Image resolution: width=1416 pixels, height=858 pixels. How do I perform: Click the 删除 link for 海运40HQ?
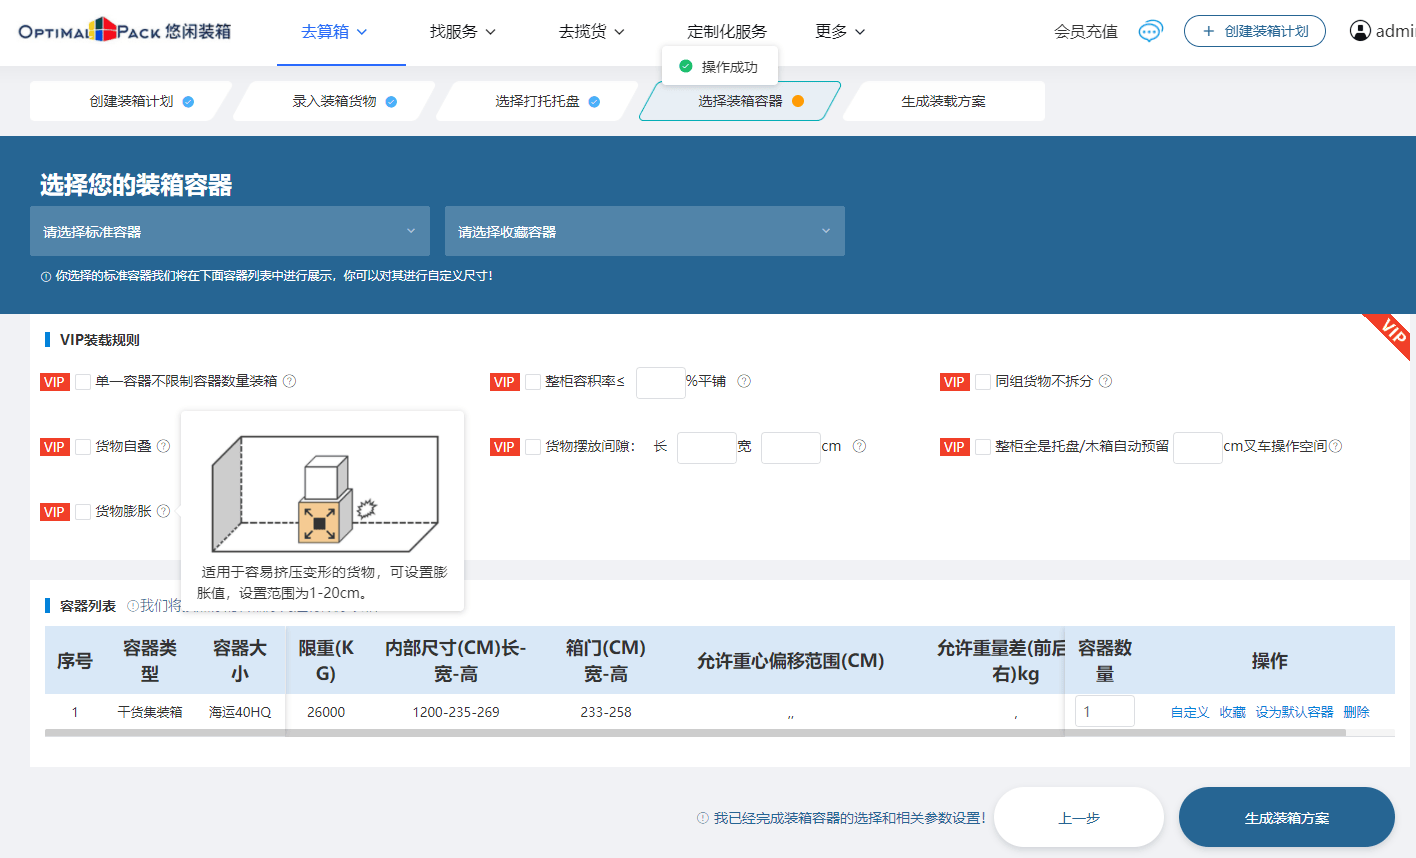[1356, 712]
